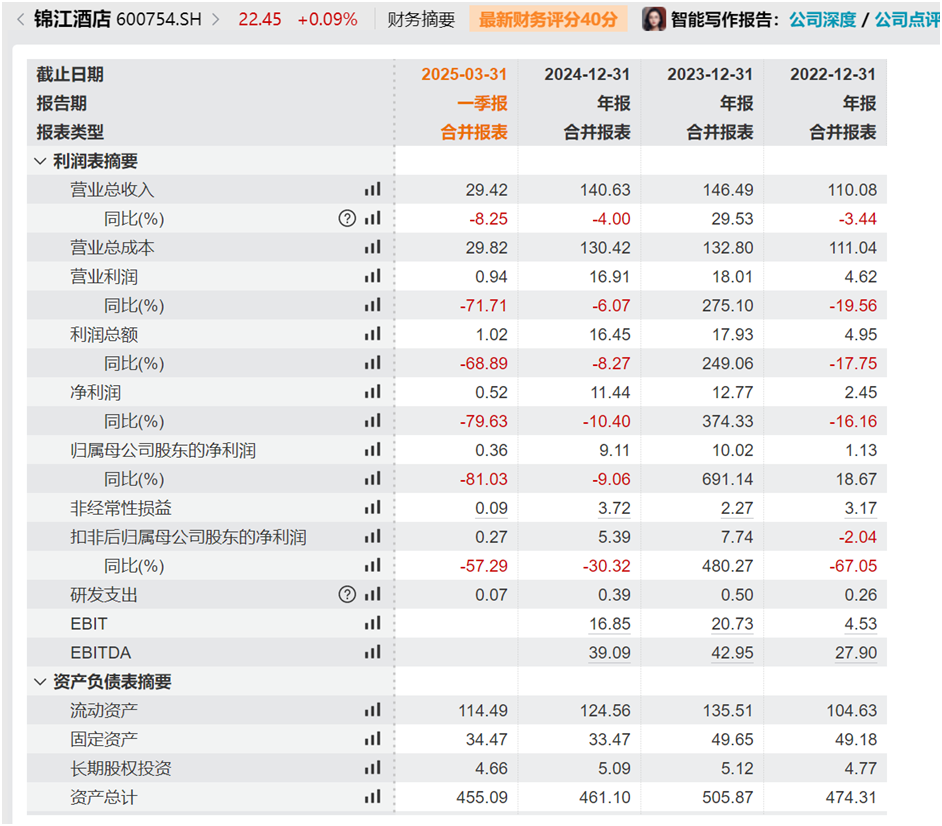
Task: Select the 2025-03-31 column header
Action: point(464,74)
